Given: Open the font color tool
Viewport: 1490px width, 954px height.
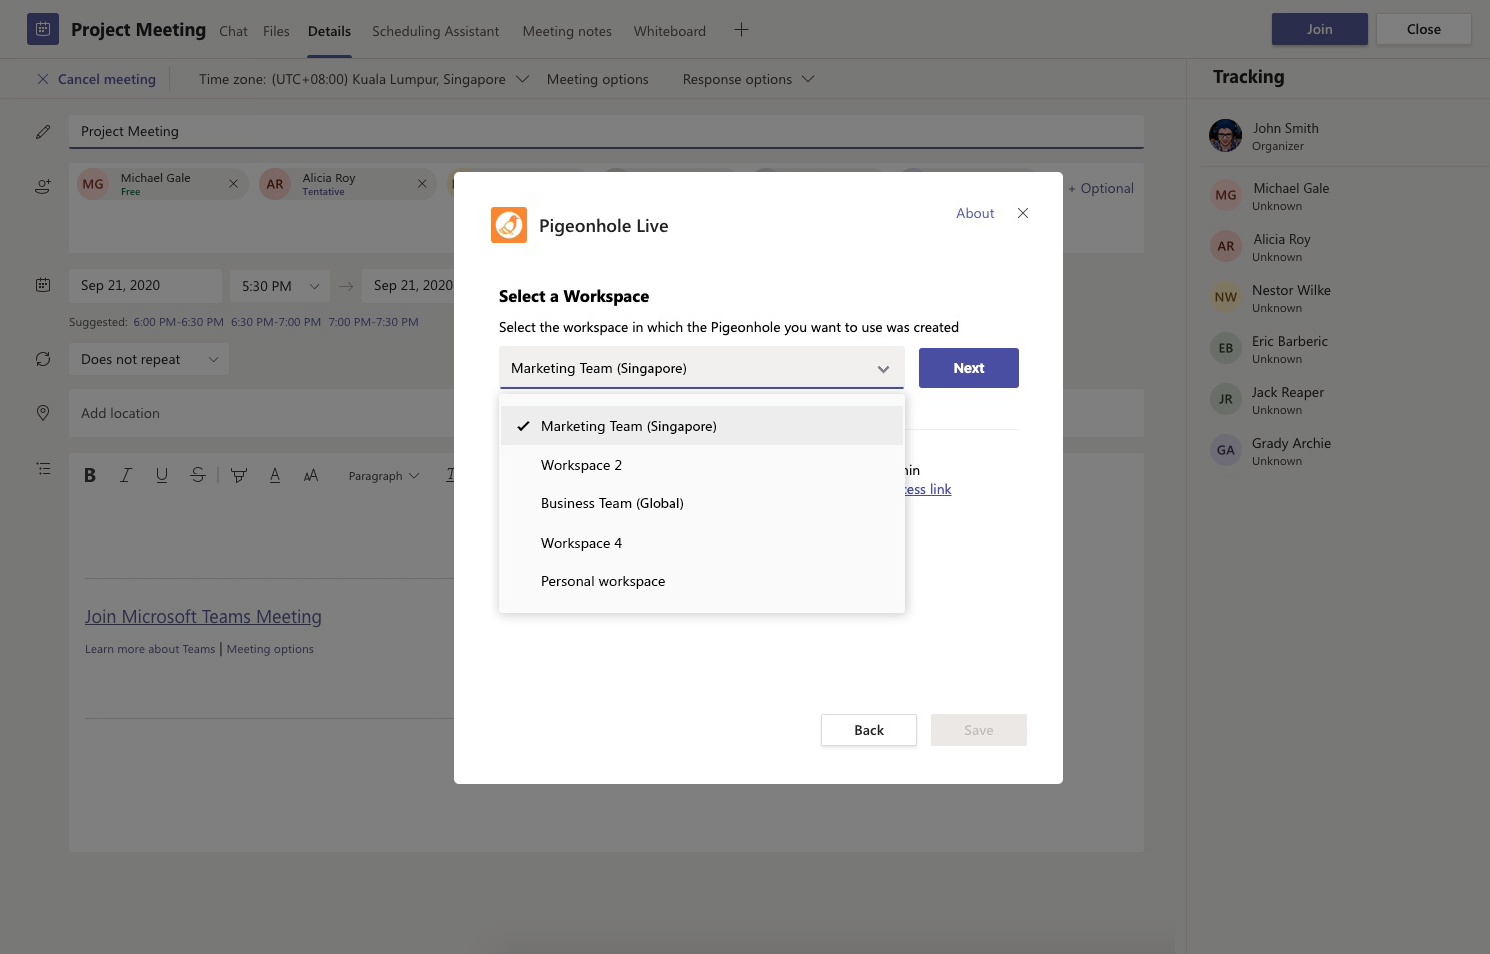Looking at the screenshot, I should click(x=275, y=475).
